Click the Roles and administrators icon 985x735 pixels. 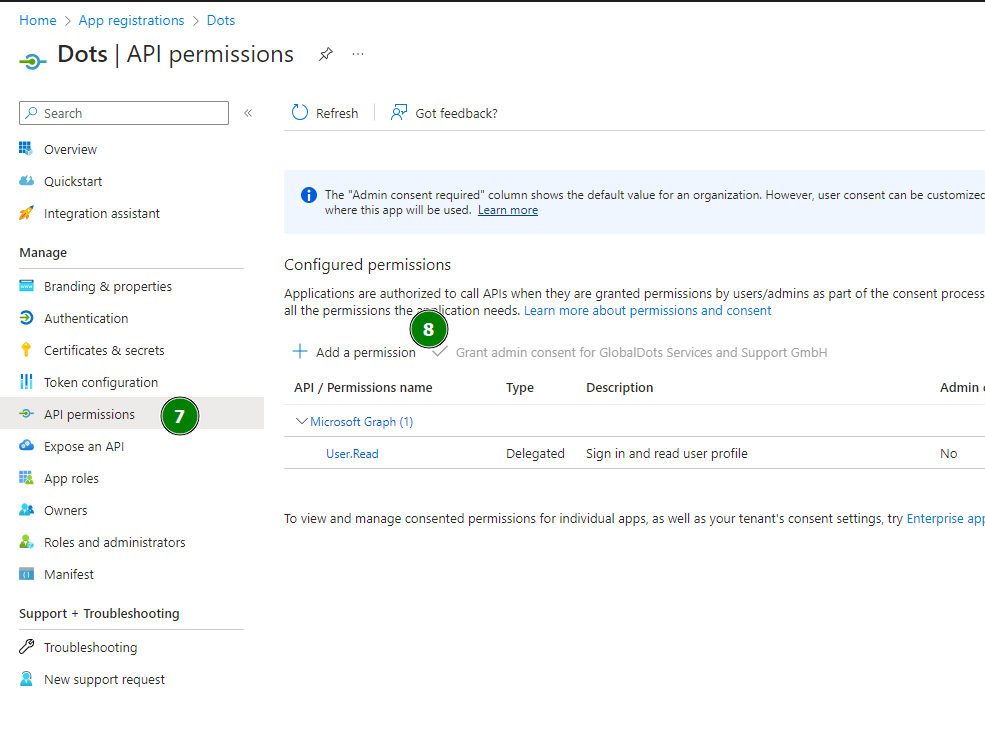coord(26,542)
